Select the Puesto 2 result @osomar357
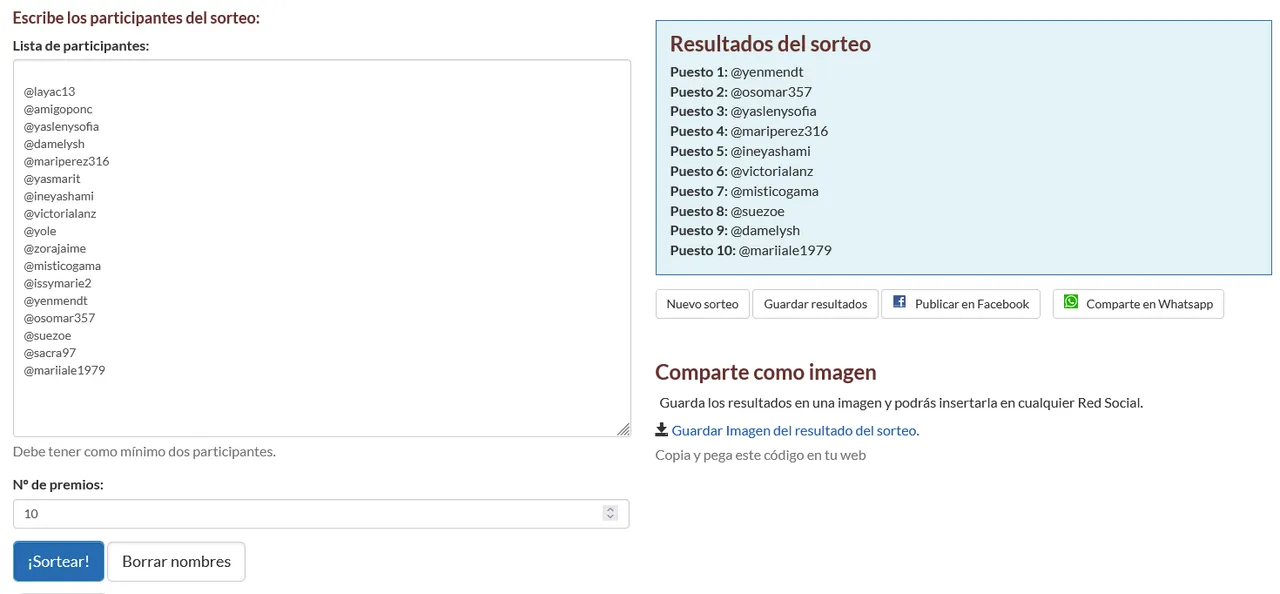 click(771, 92)
